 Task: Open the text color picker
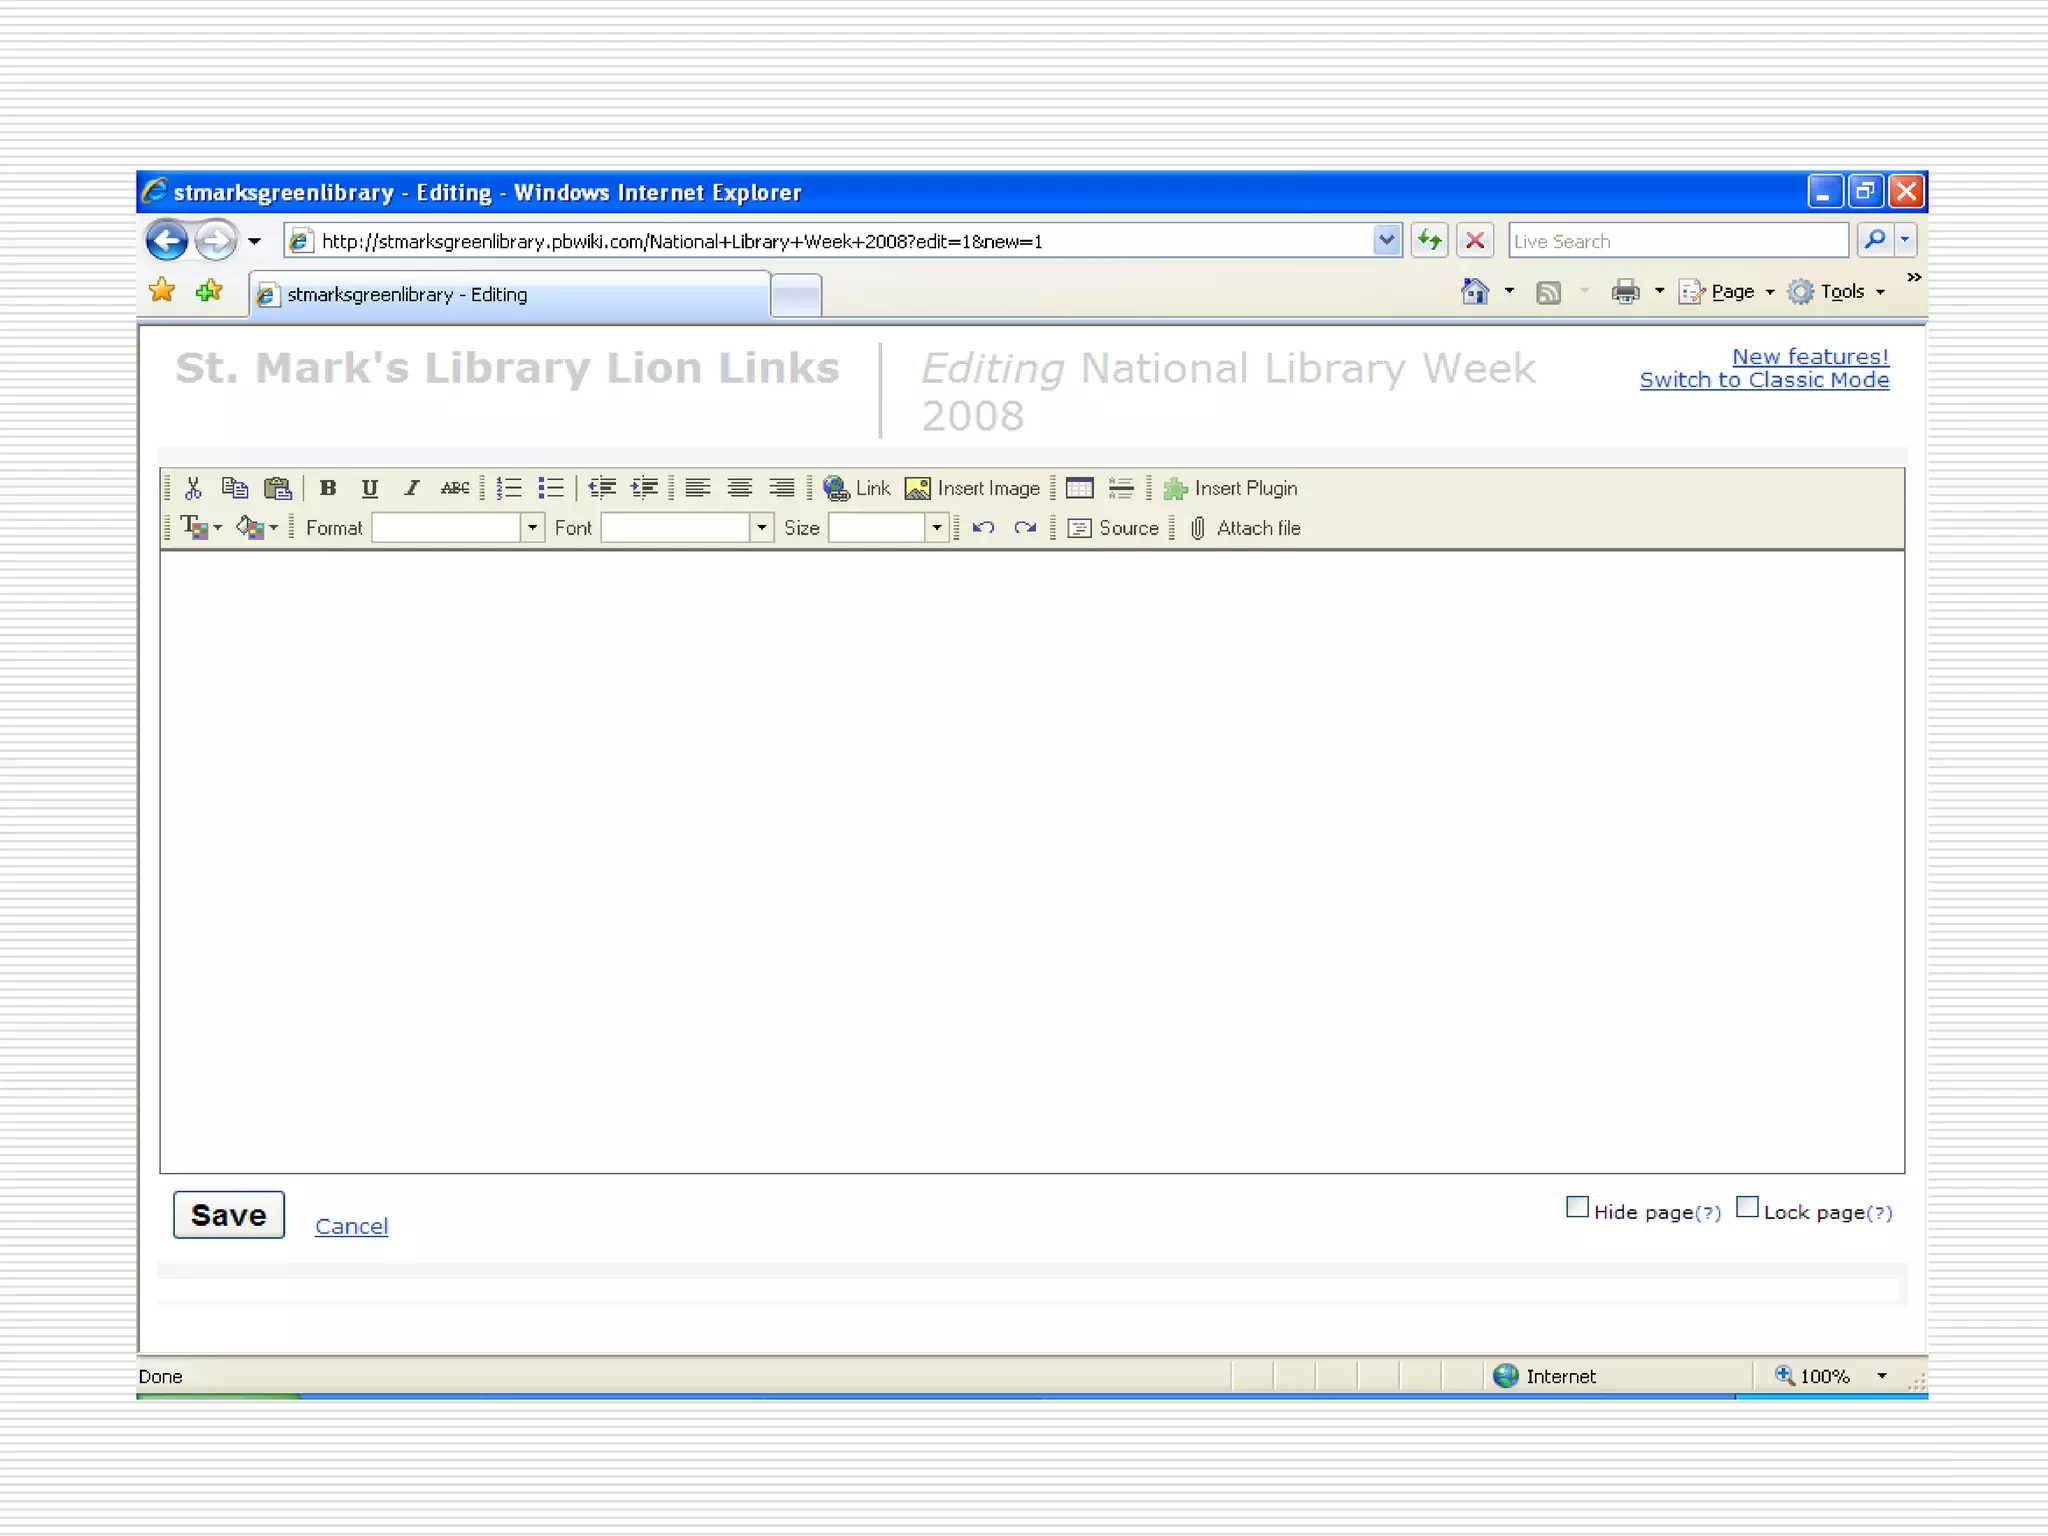click(200, 528)
